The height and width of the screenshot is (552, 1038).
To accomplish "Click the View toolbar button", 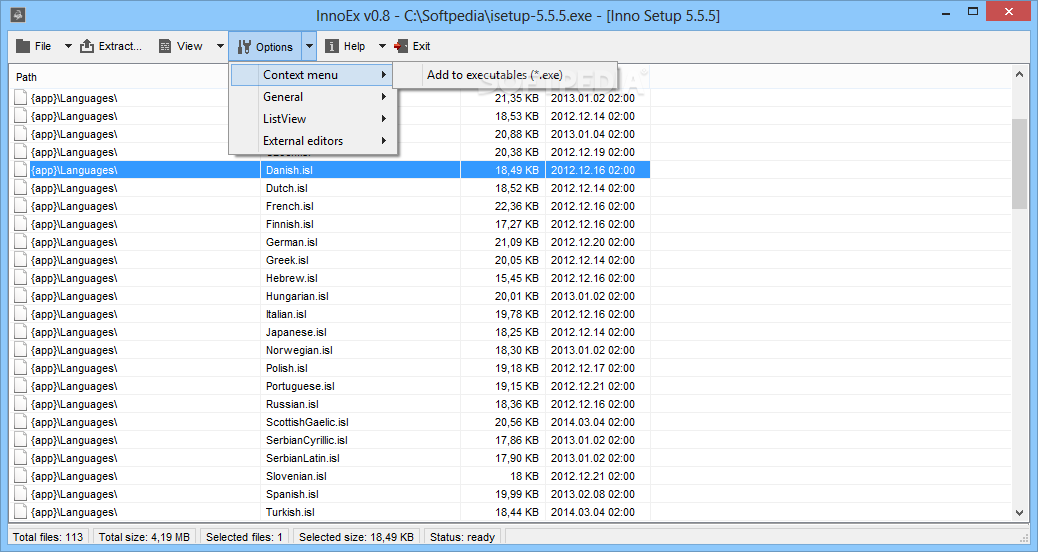I will tap(182, 46).
